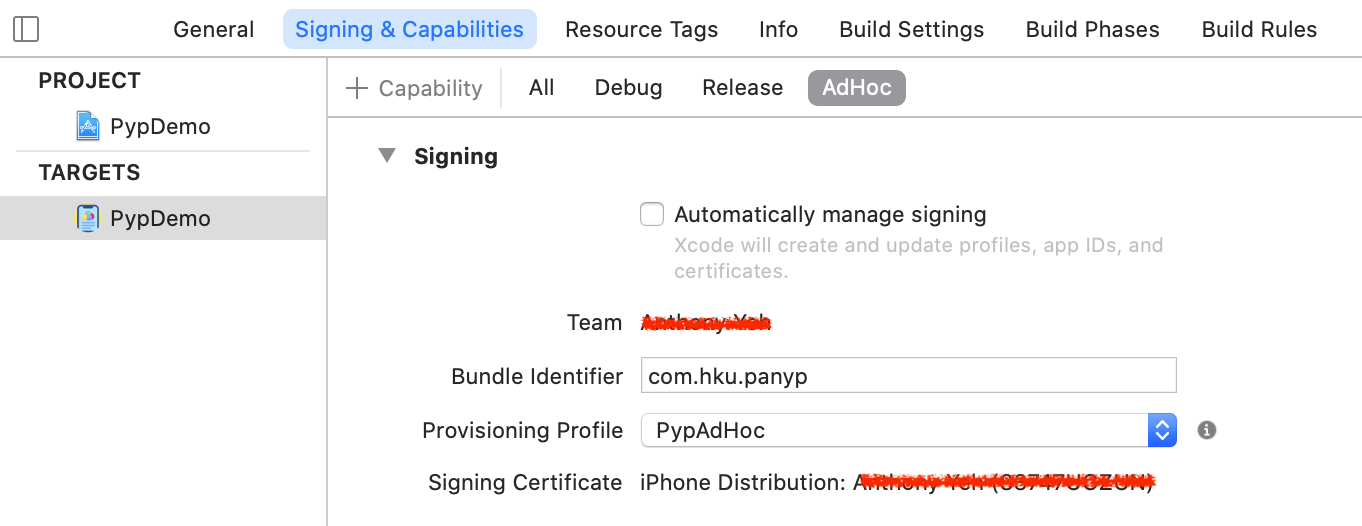Click the provisioning profile info icon

(1207, 430)
